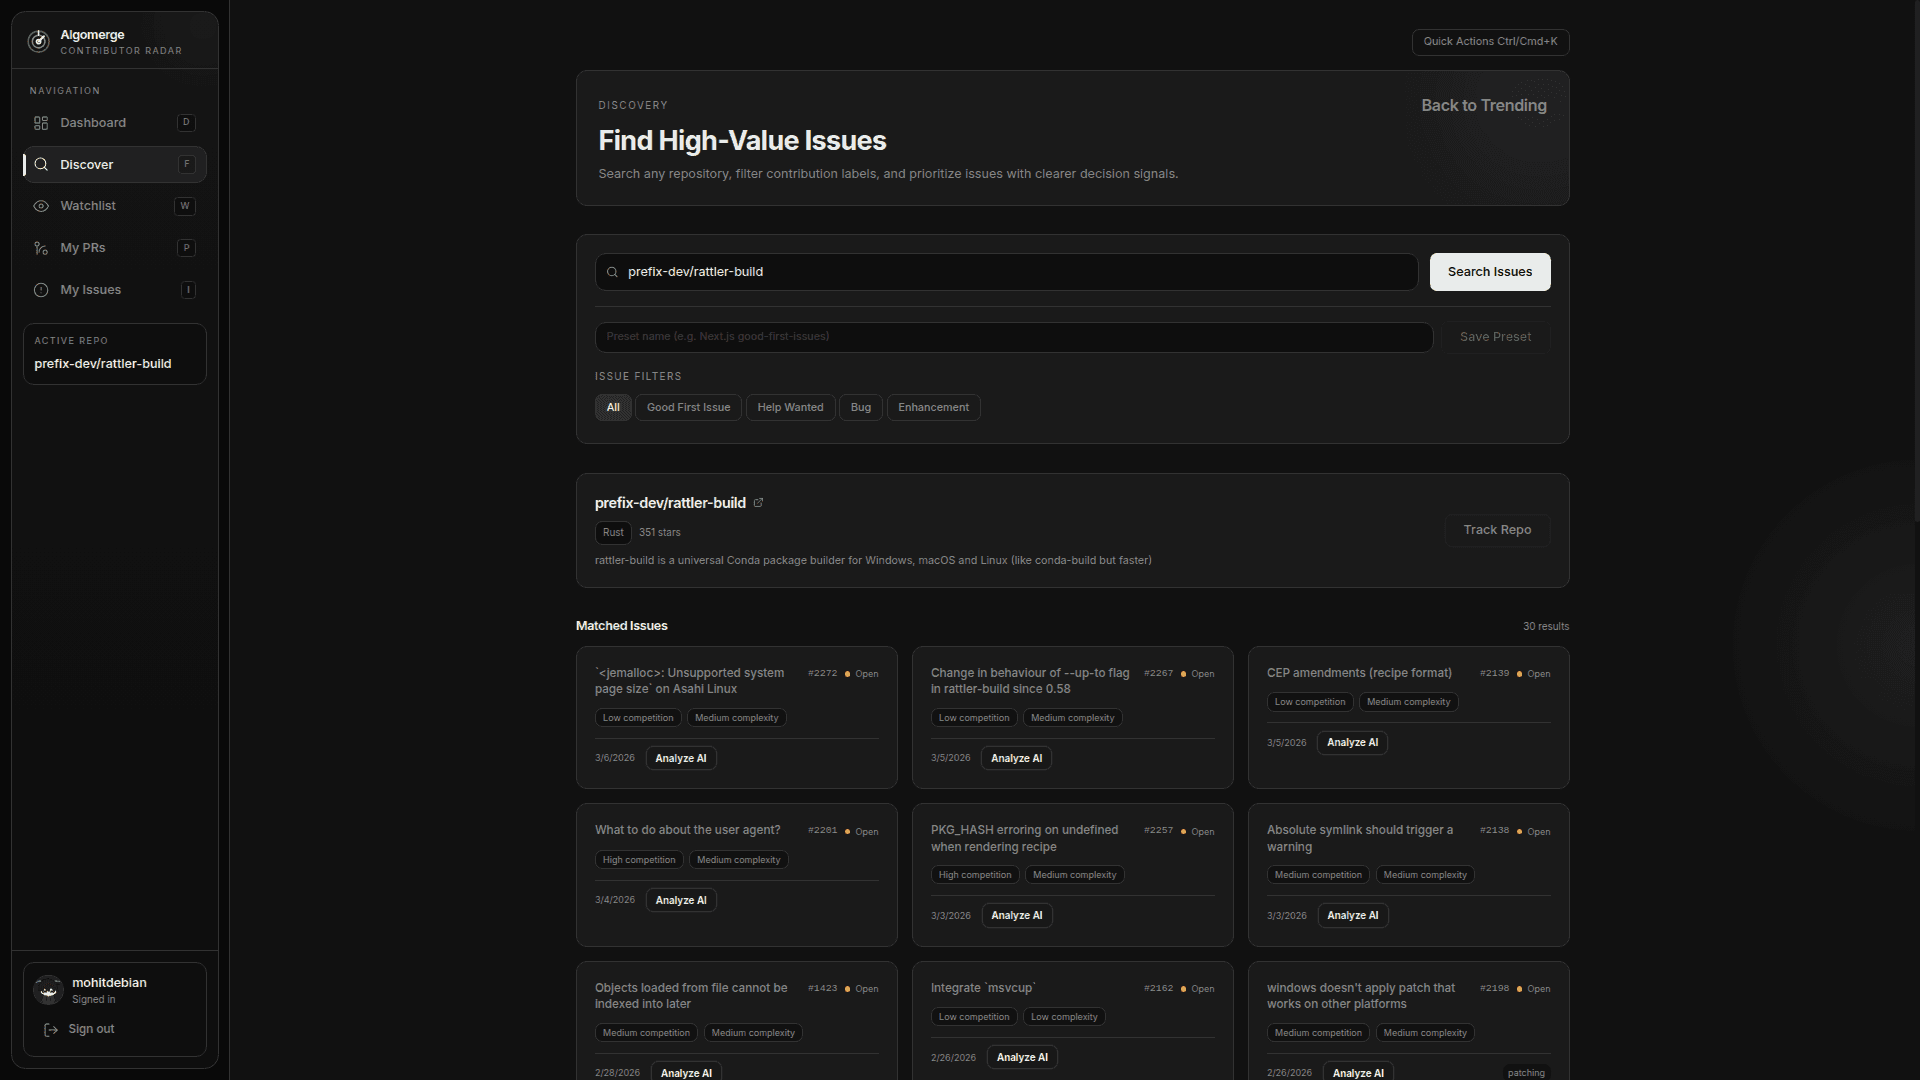Enable the Bug issue filter
Screen dimensions: 1920x1080
[x=860, y=408]
